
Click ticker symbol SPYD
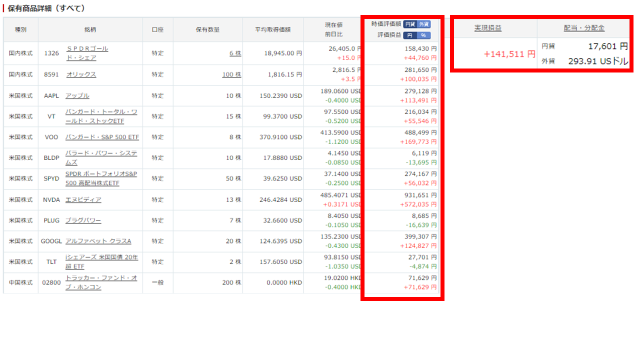(x=51, y=179)
